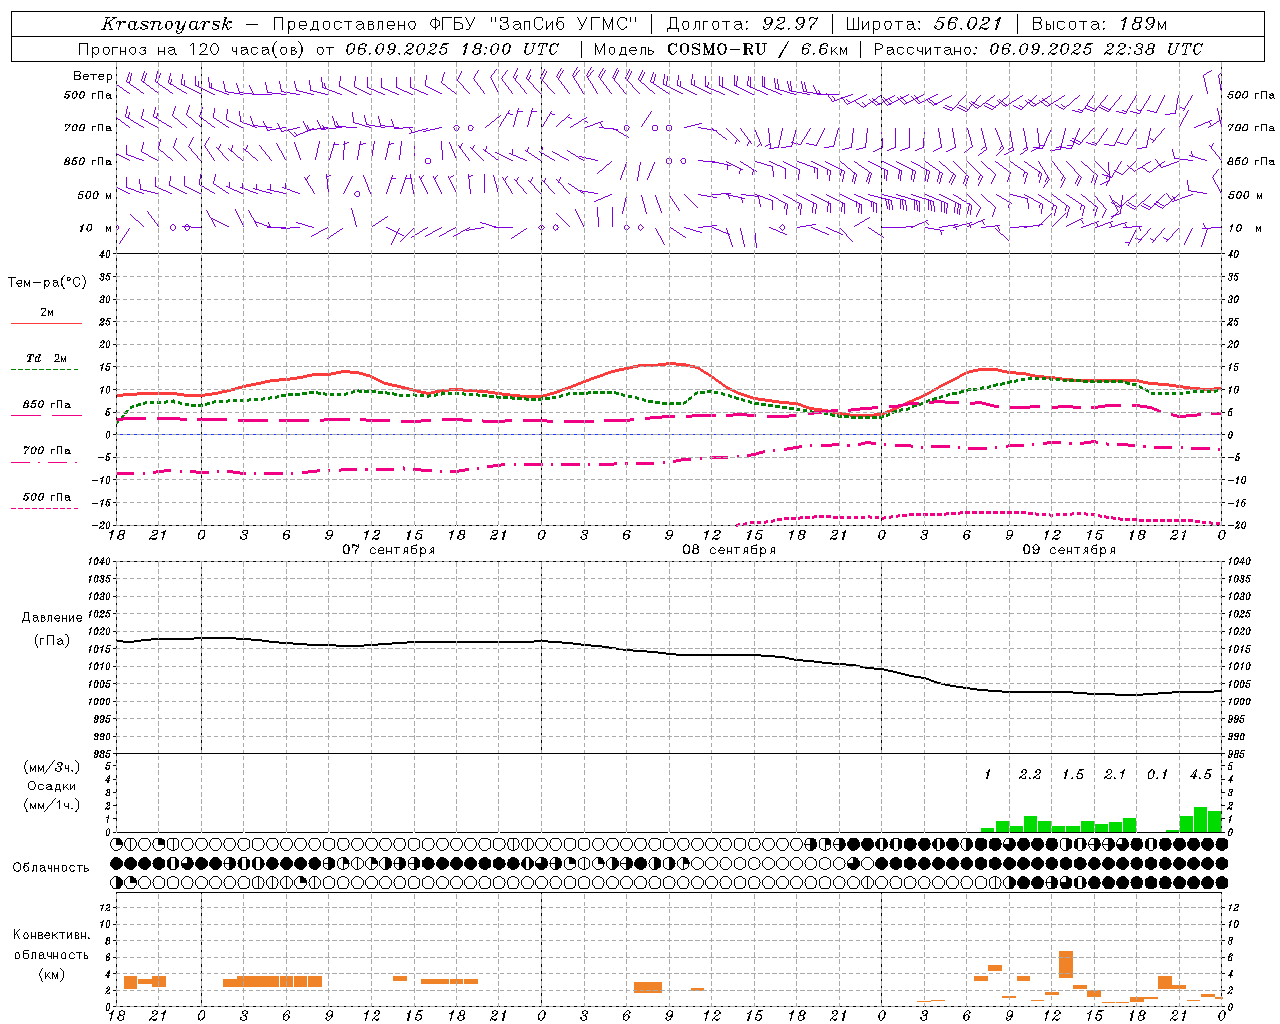Click the 3-hour precipitation value '2.1'
Image resolution: width=1280 pixels, height=1024 pixels.
point(1115,775)
